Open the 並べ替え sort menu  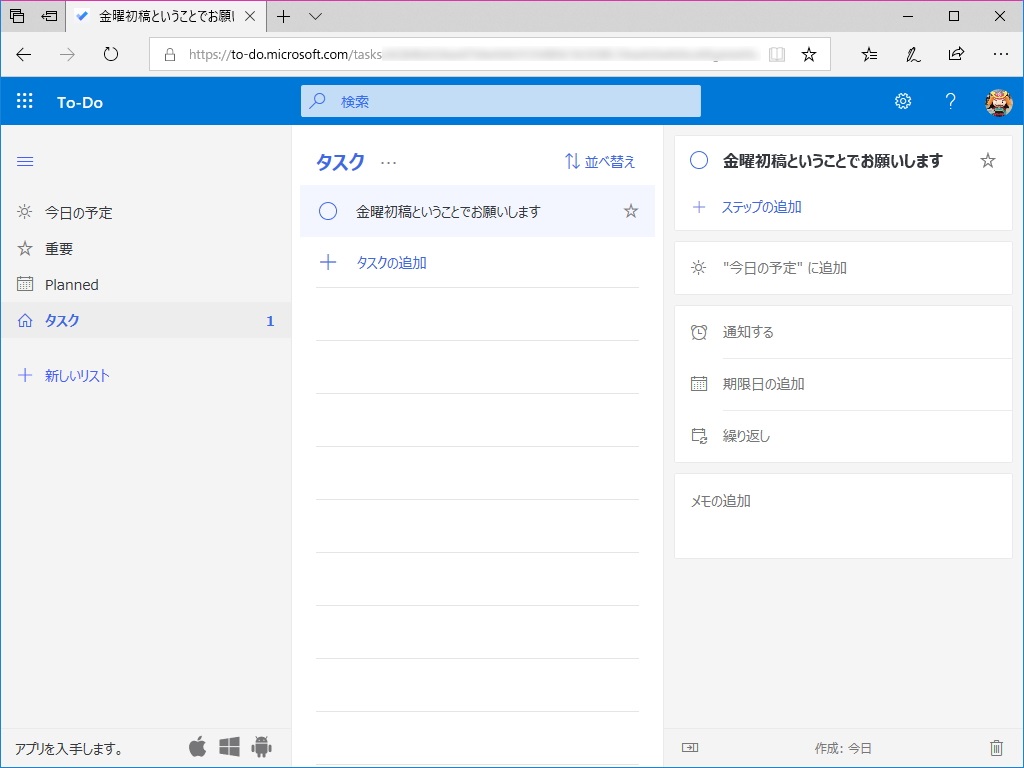598,161
